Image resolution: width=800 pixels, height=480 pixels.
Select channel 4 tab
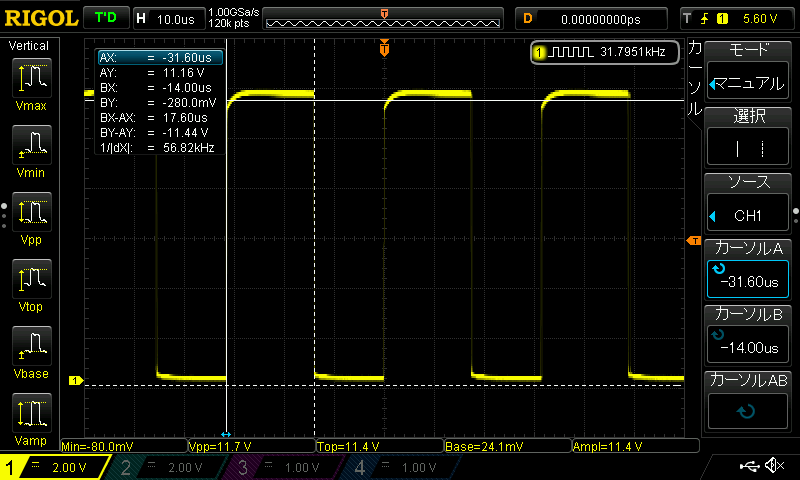[x=401, y=467]
